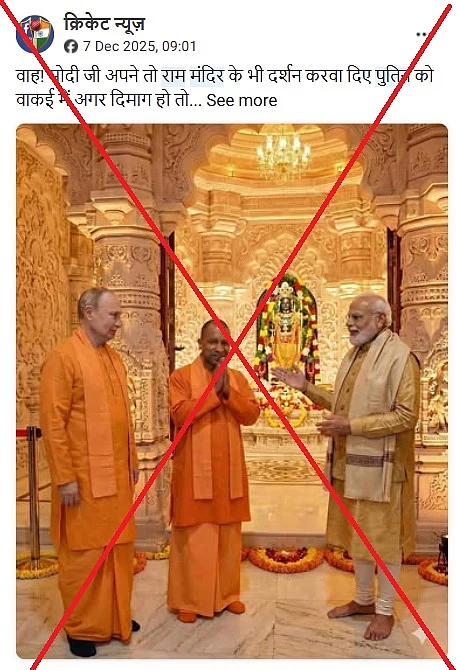Click the red rope stanchion in the photo

pyautogui.click(x=31, y=498)
